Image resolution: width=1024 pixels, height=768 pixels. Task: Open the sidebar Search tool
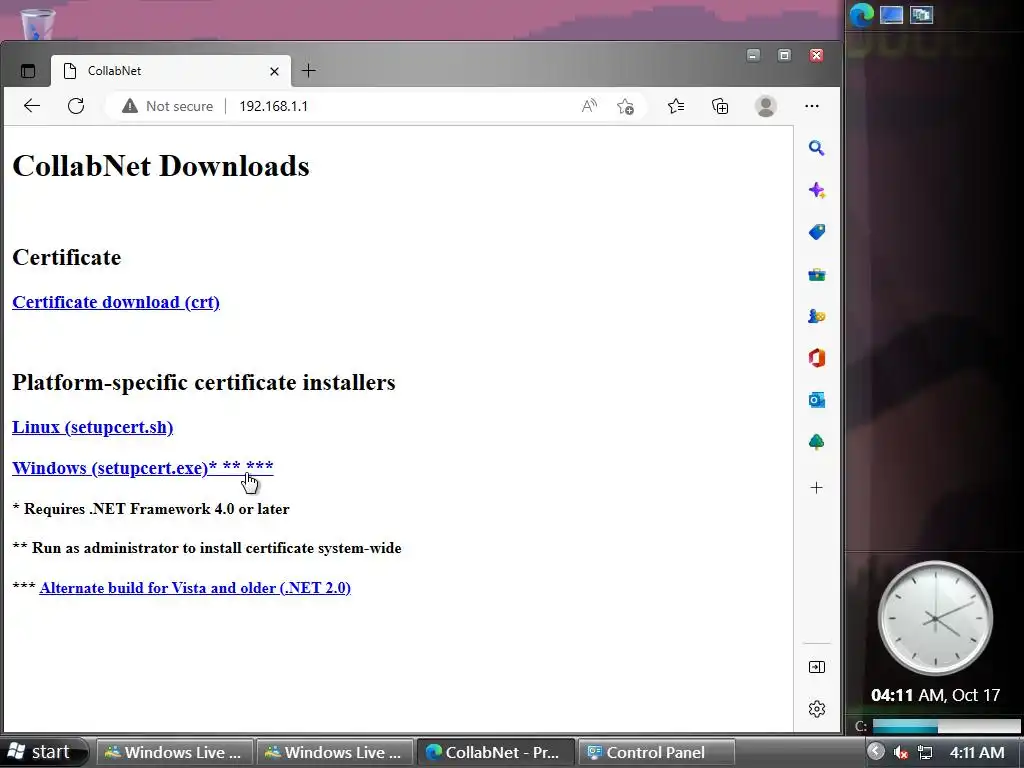(x=816, y=148)
